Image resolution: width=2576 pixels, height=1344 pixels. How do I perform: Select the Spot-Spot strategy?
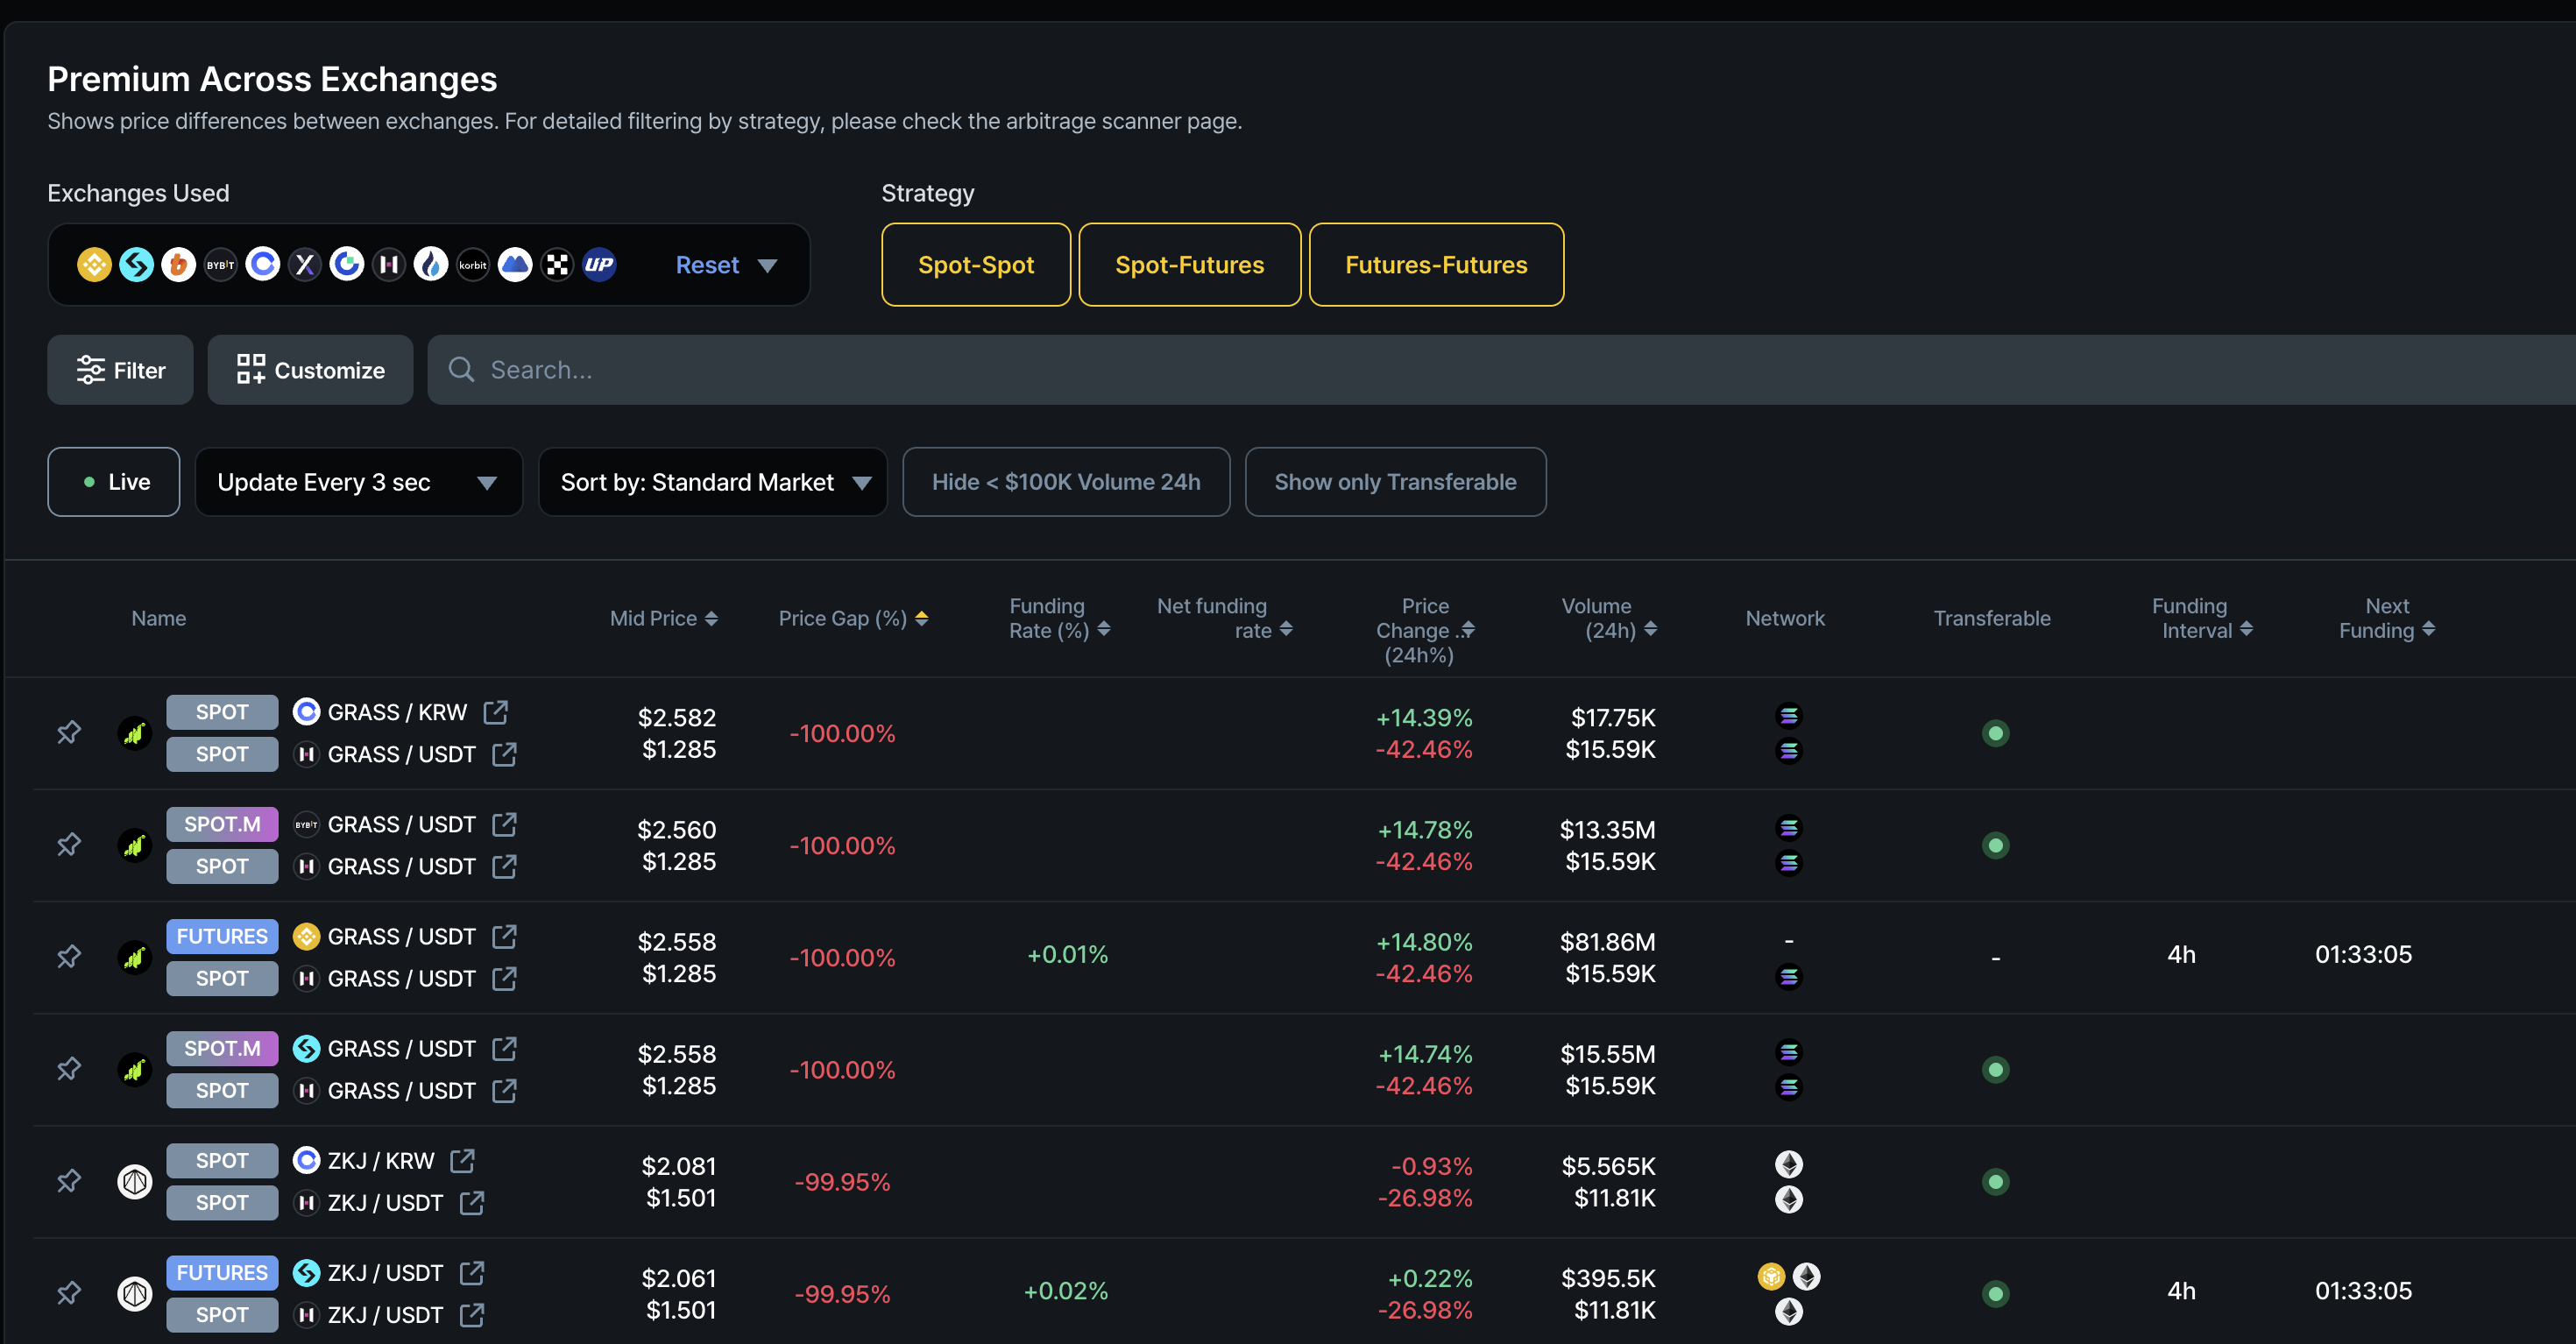976,265
